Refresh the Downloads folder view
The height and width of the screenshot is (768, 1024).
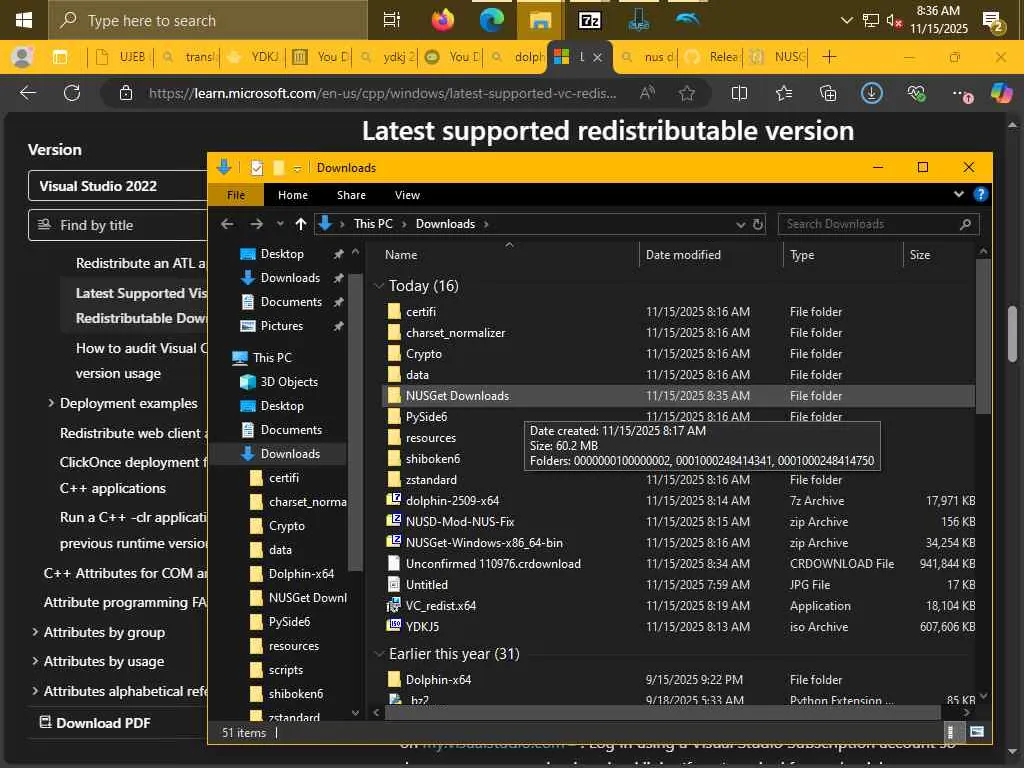click(758, 224)
